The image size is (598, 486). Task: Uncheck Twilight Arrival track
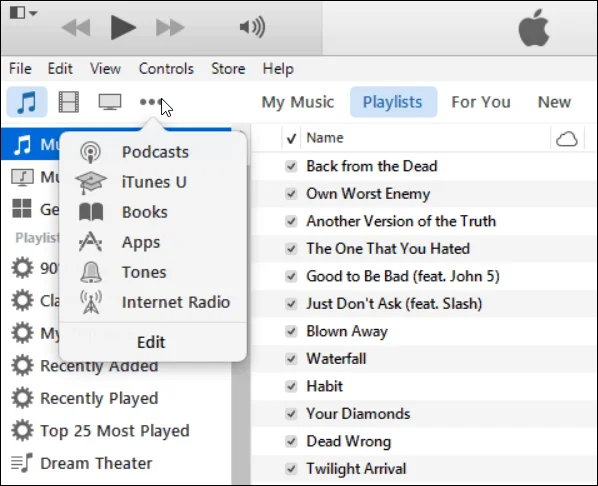pos(291,468)
